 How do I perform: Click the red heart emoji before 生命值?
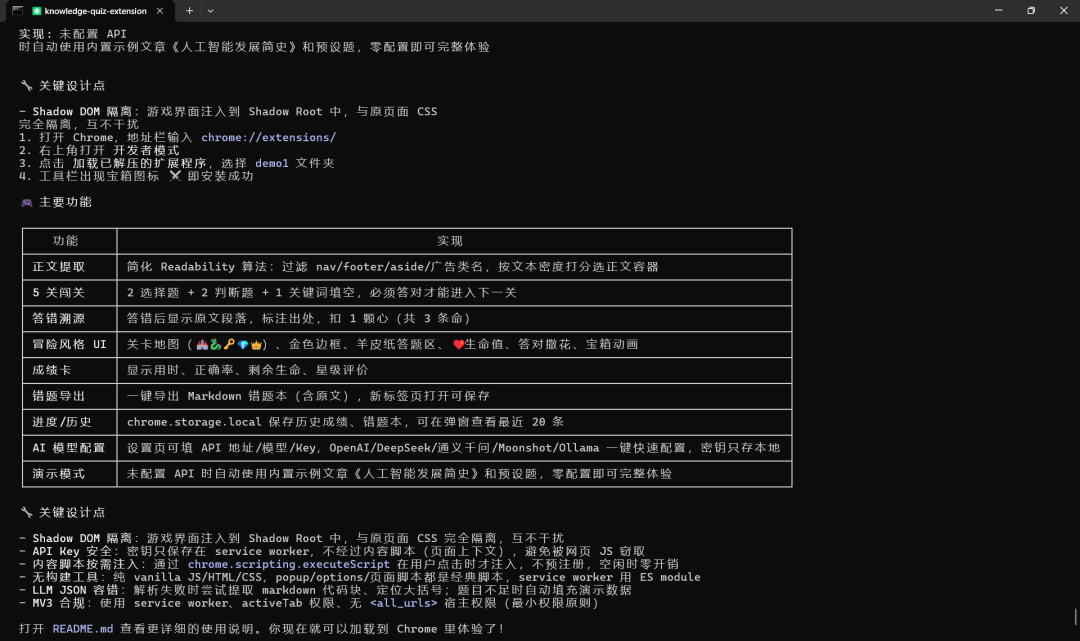point(458,344)
